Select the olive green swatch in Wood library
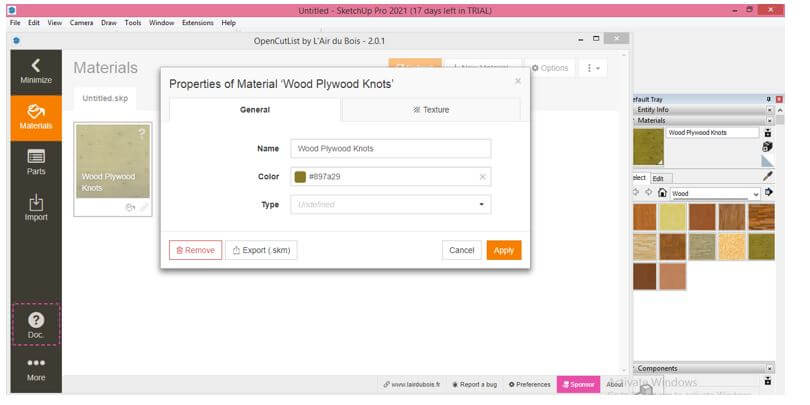 761,246
